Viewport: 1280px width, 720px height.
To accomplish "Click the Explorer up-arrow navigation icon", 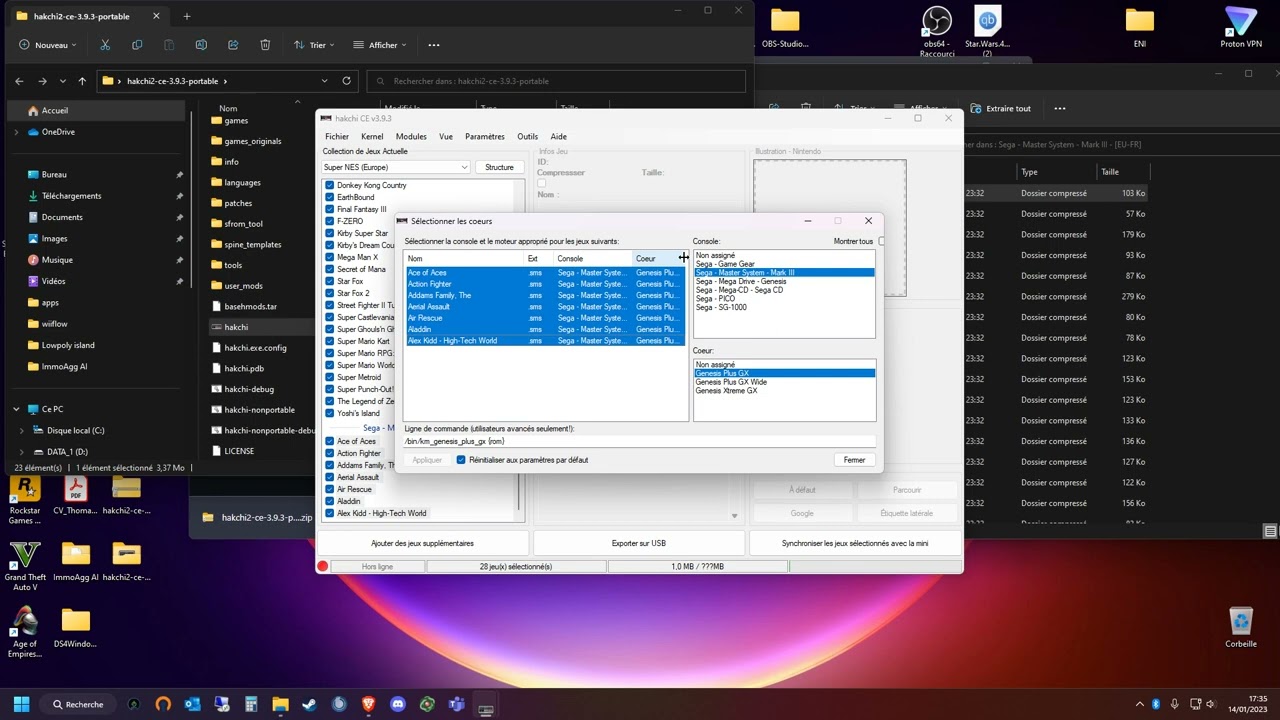I will pos(82,81).
